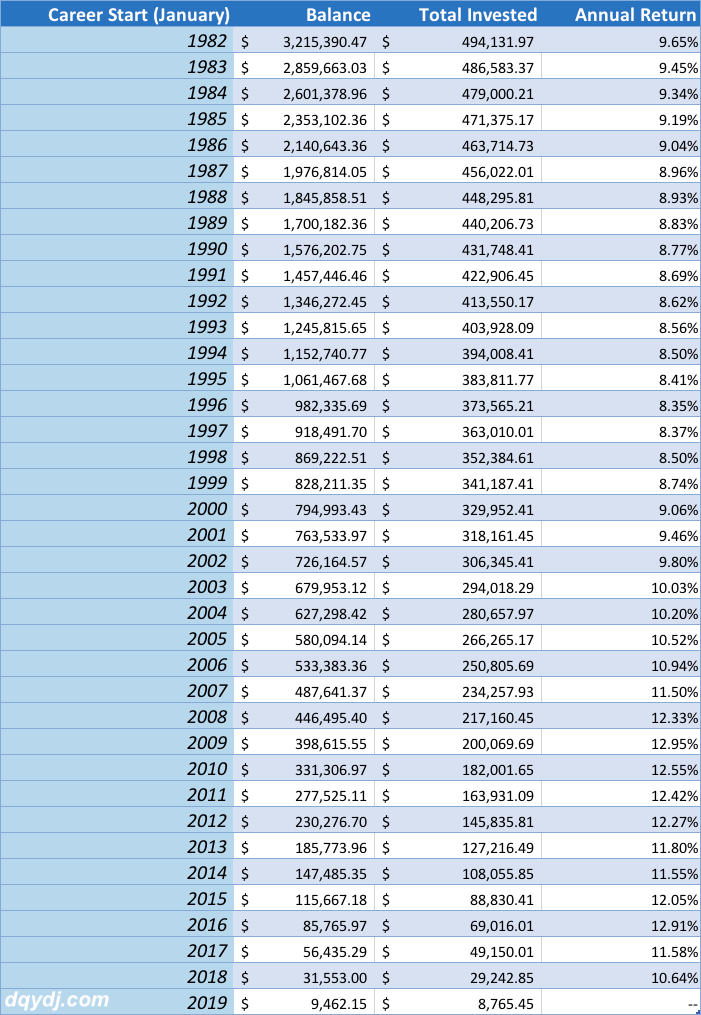
Task: Select balance value 230,276.70
Action: (x=304, y=821)
